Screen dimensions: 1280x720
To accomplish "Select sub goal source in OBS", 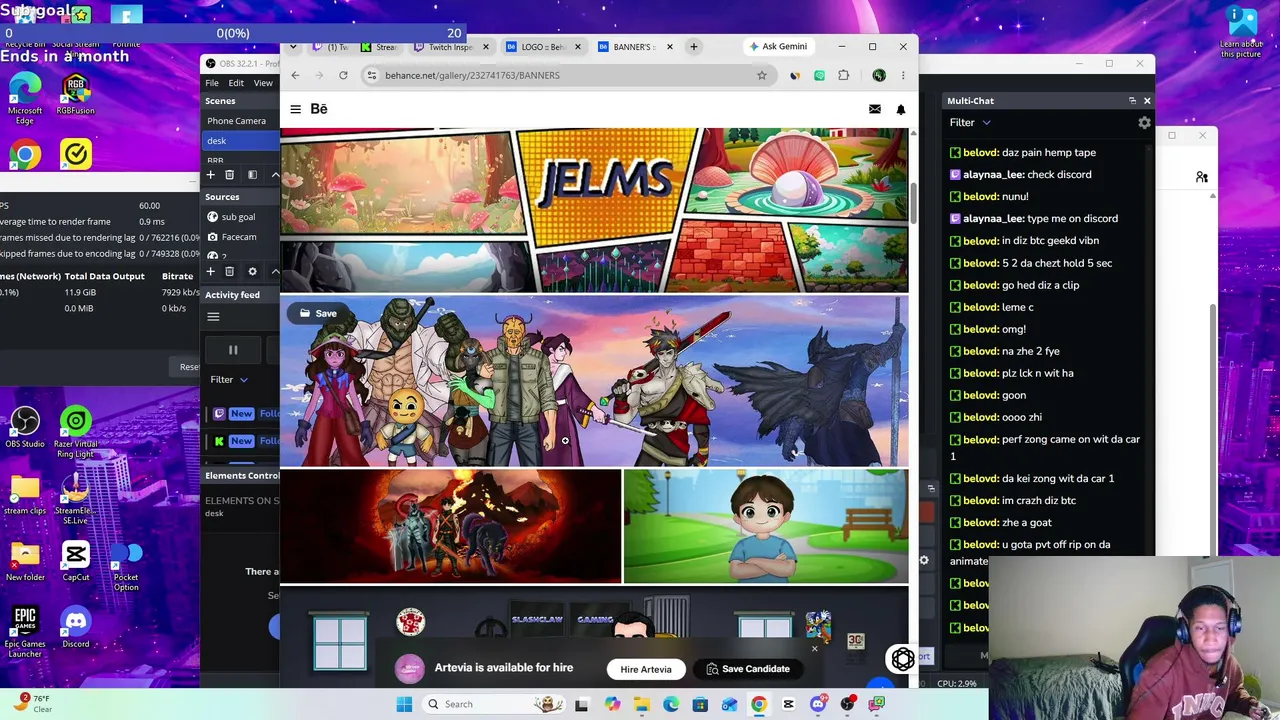I will pyautogui.click(x=240, y=217).
